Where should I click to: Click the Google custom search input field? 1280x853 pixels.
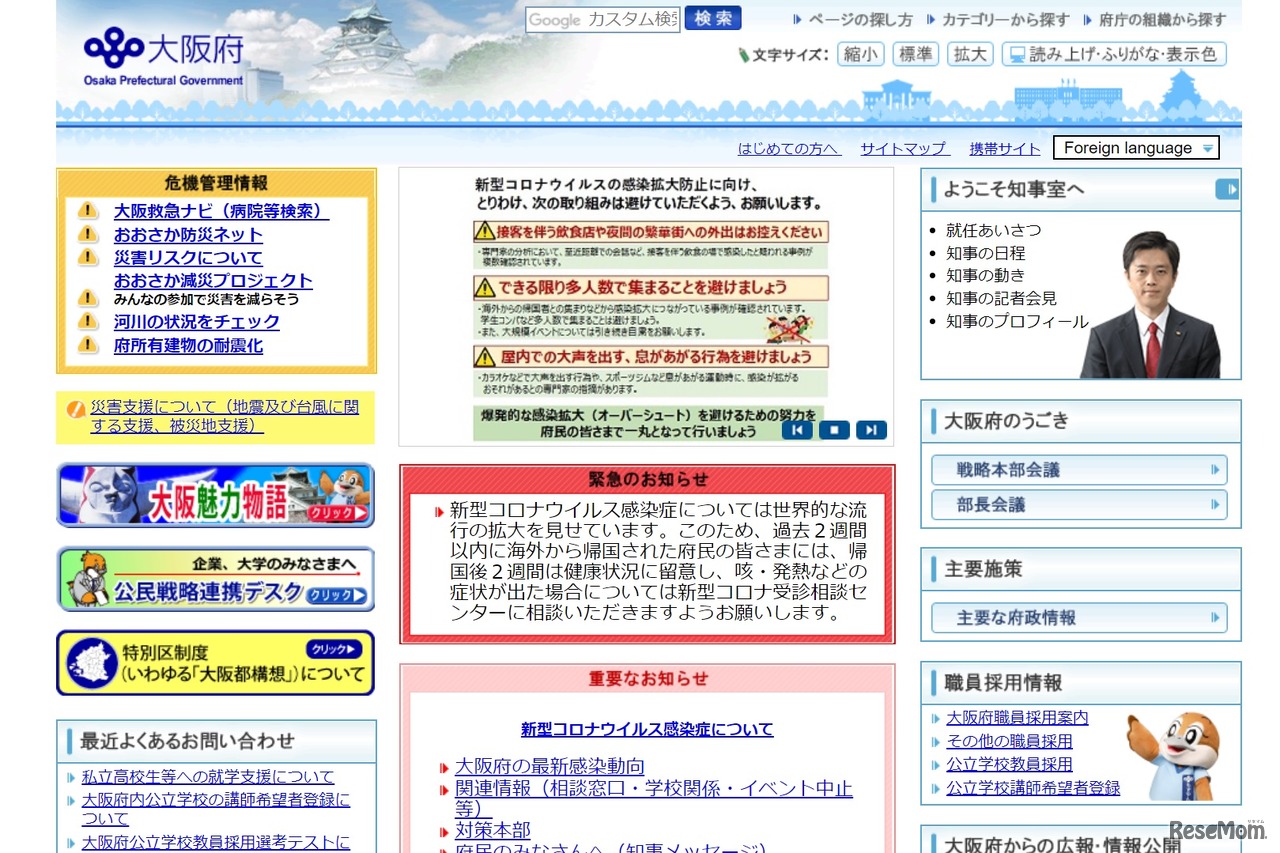click(602, 18)
